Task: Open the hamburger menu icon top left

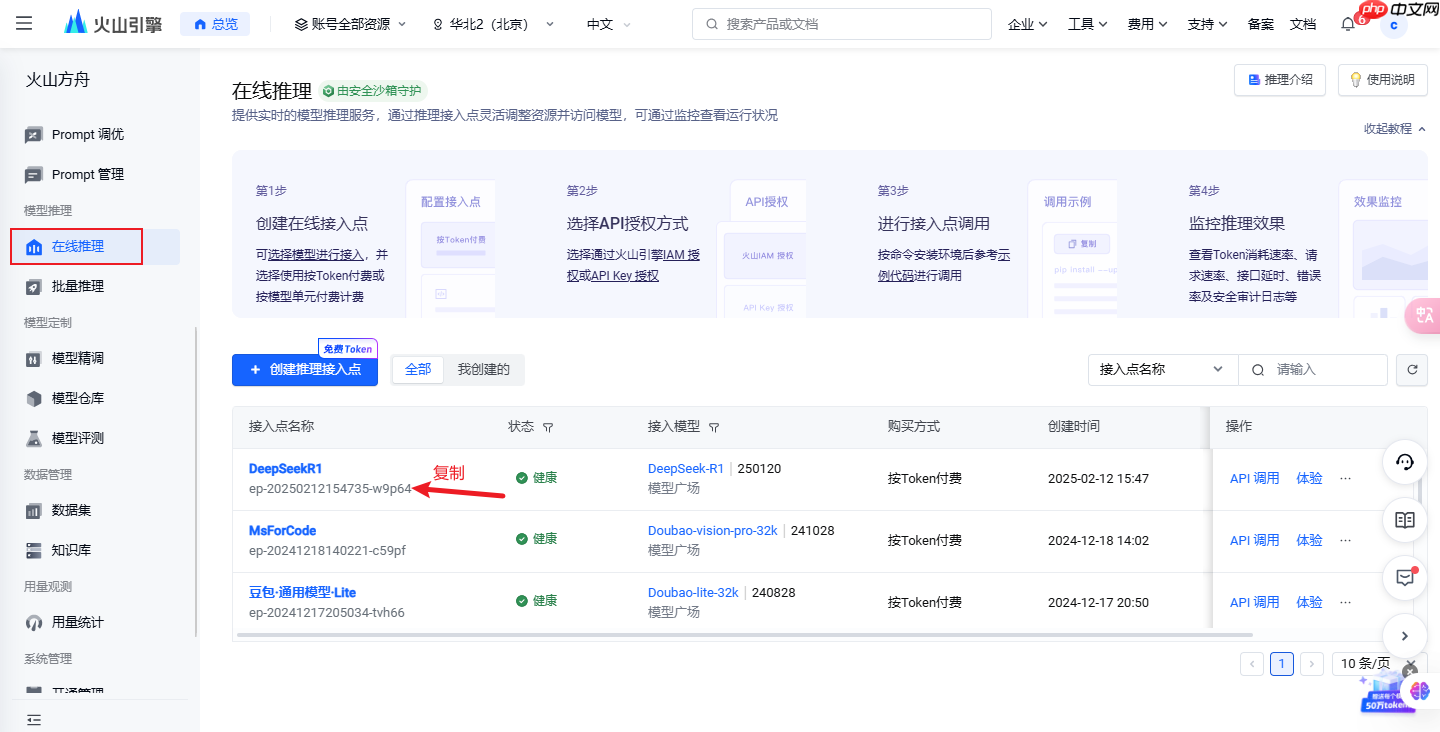Action: [23, 23]
